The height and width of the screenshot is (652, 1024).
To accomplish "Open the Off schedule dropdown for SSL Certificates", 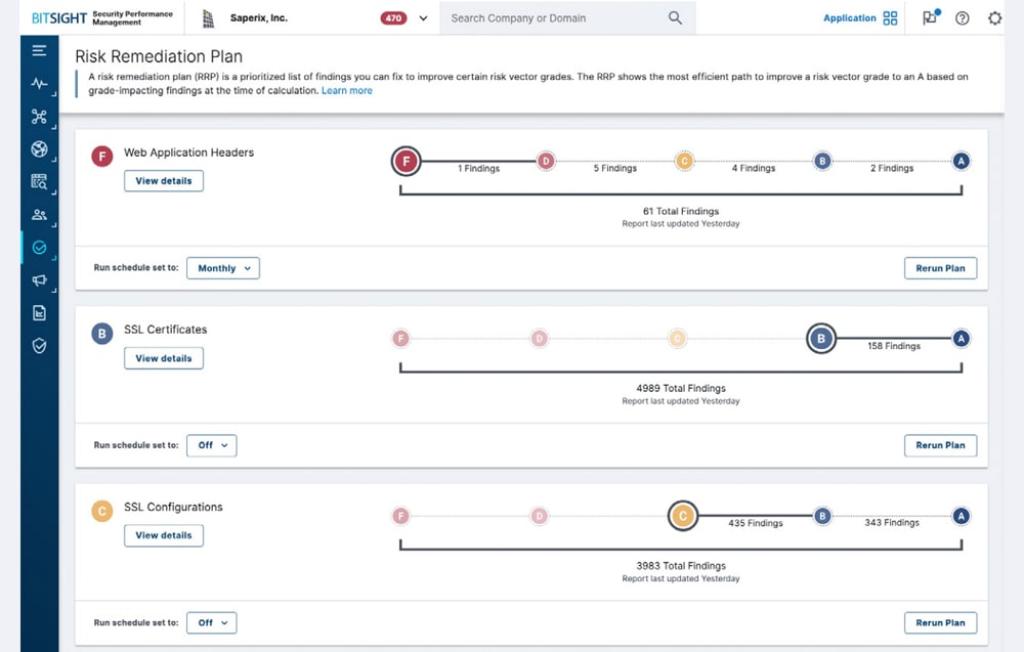I will [x=211, y=445].
